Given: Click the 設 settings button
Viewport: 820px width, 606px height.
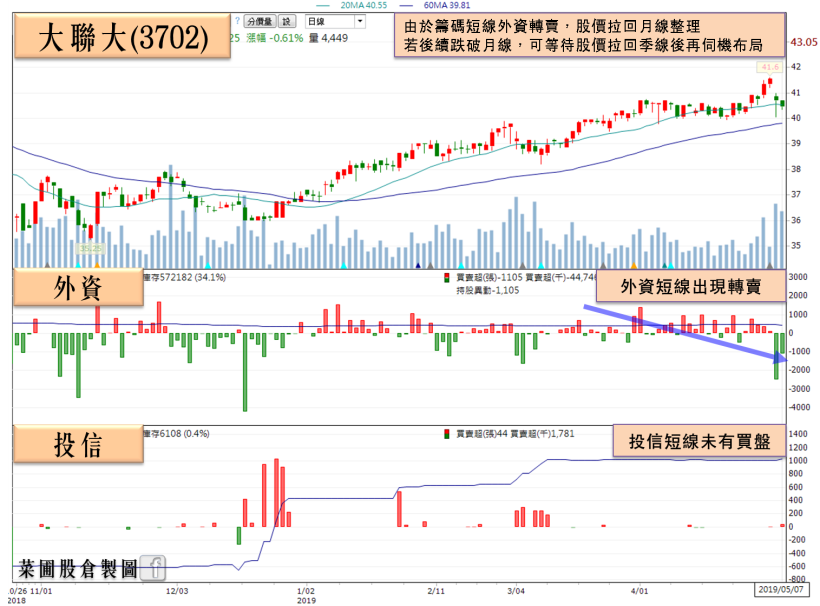Looking at the screenshot, I should (x=287, y=21).
